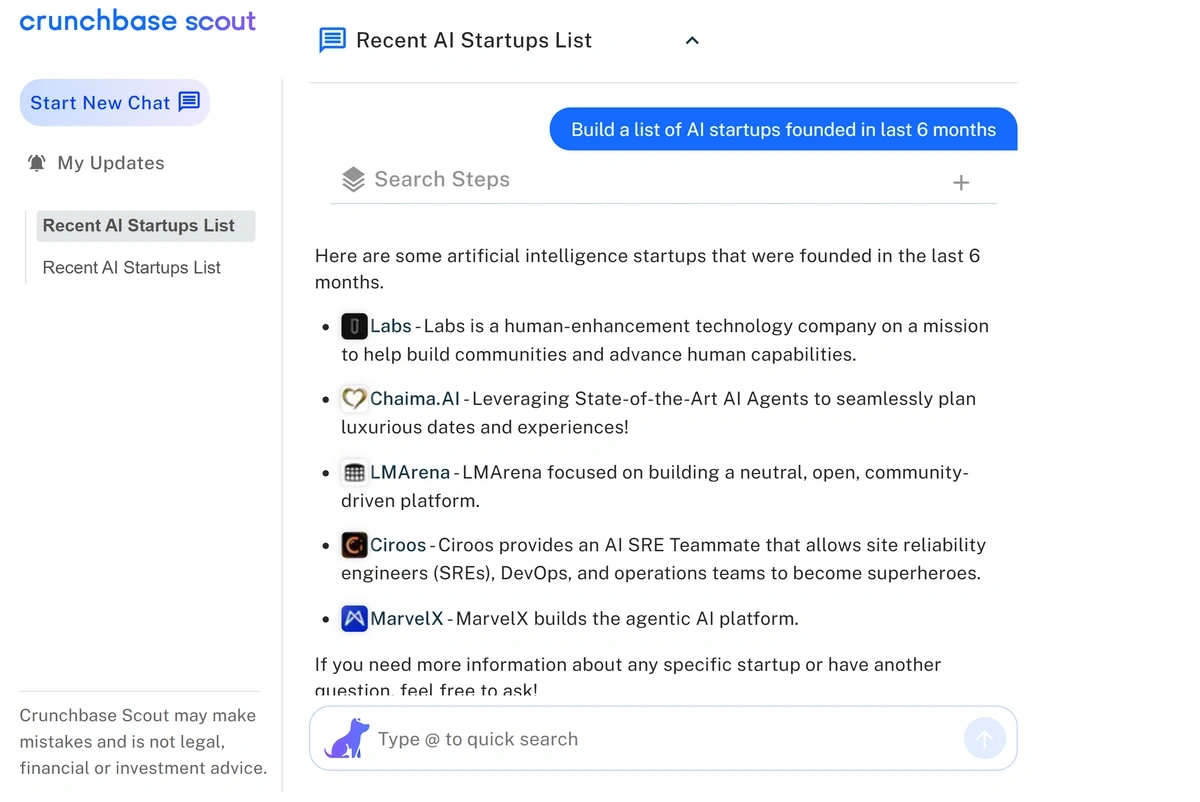Click the Chaima.AI heart logo icon
This screenshot has width=1200, height=802.
pyautogui.click(x=354, y=399)
